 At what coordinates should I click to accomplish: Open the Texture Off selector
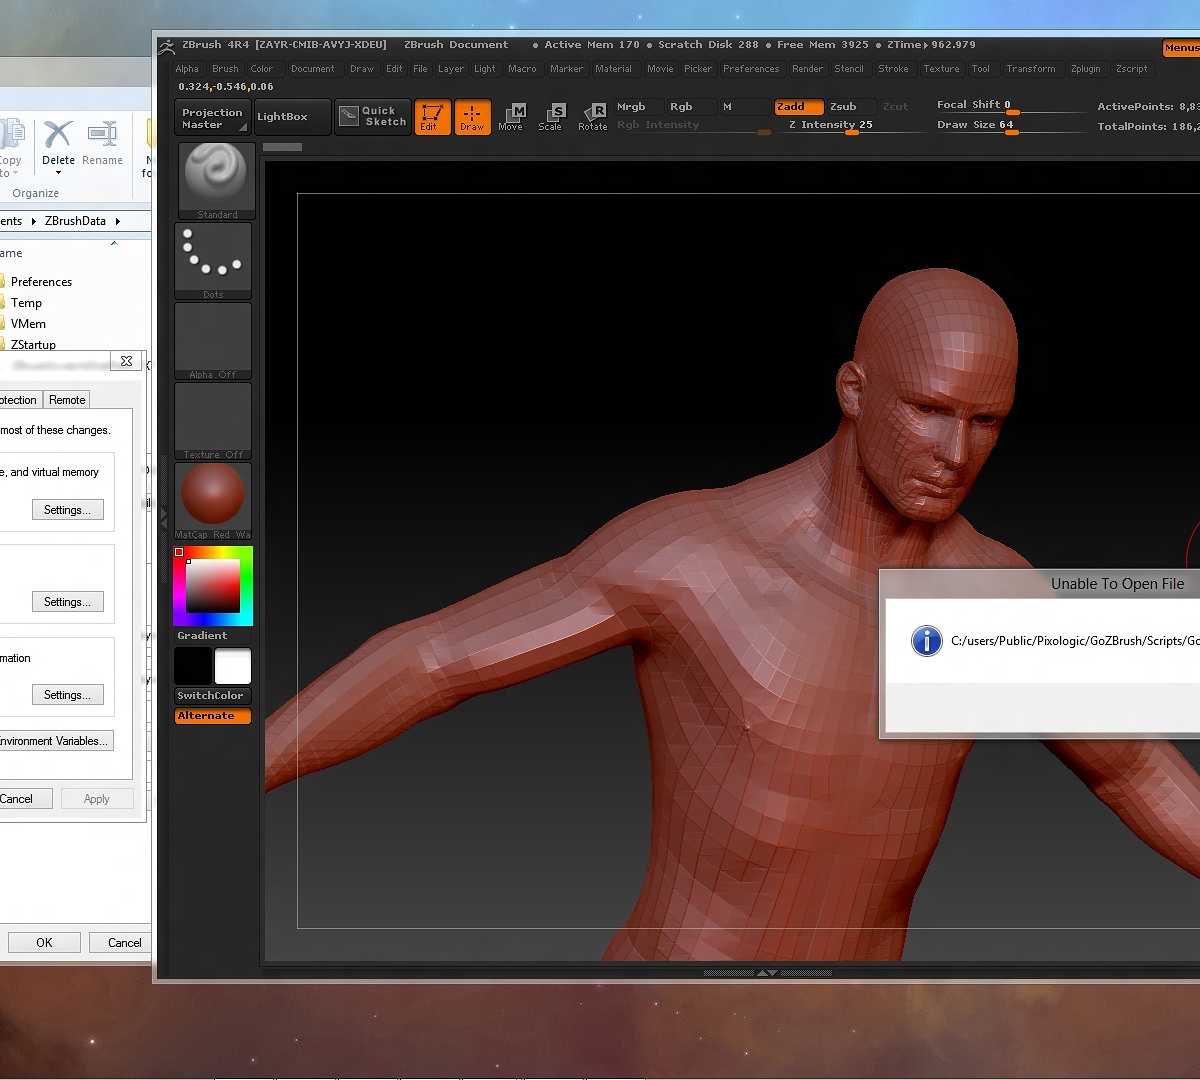pos(213,421)
